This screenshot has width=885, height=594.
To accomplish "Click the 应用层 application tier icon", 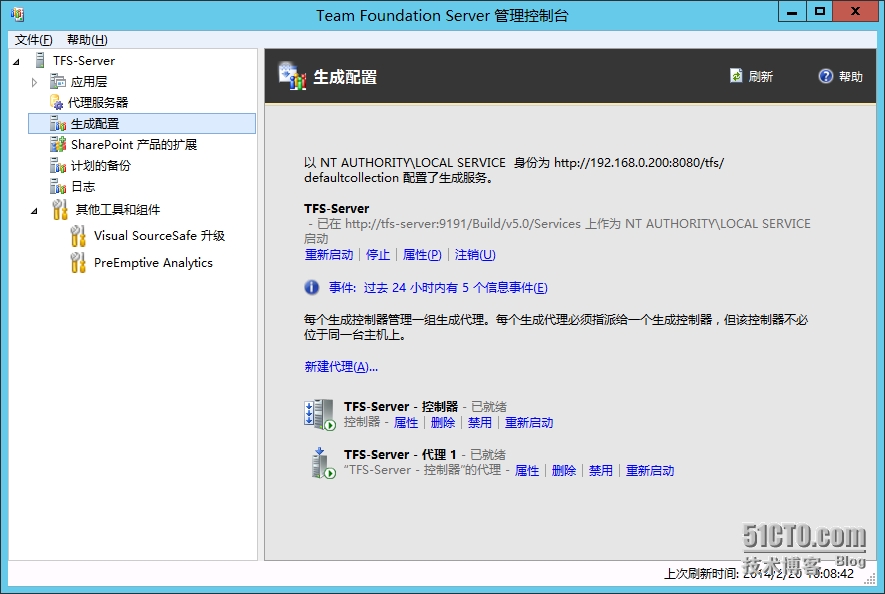I will click(58, 82).
